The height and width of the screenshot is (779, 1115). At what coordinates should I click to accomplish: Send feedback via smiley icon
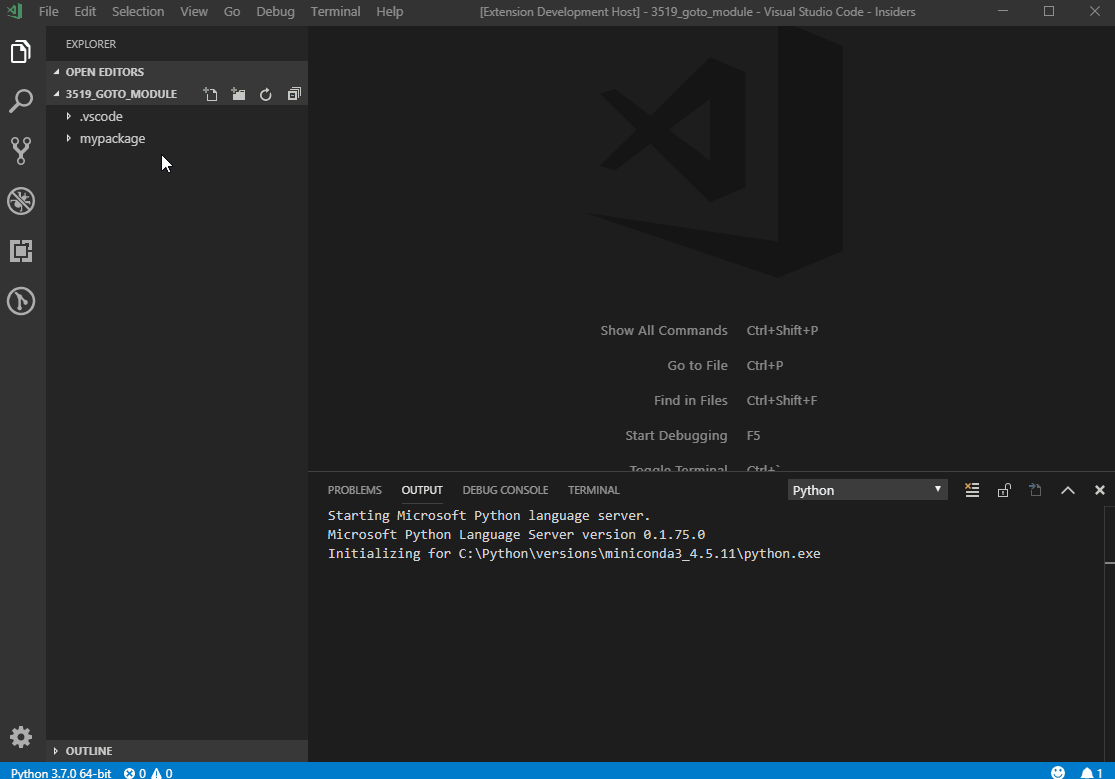click(x=1058, y=773)
